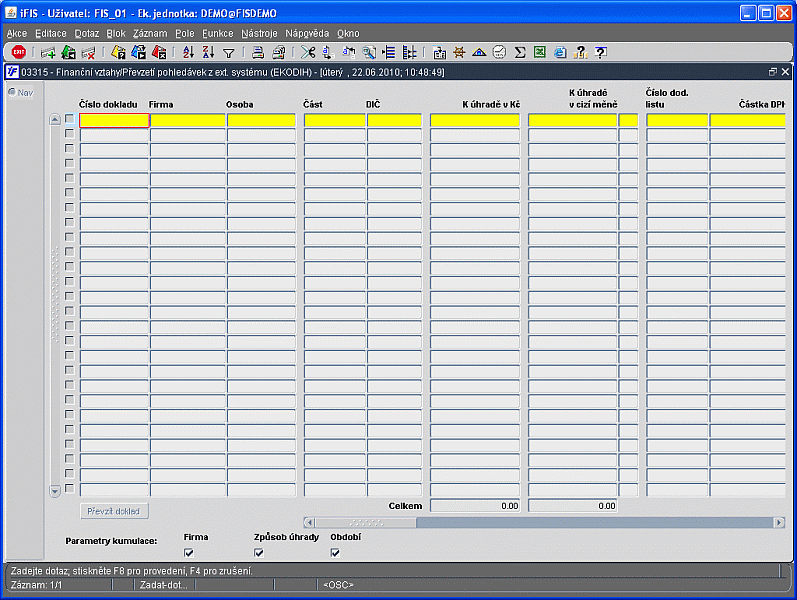Open the Dotaz menu
797x600 pixels.
[87, 34]
